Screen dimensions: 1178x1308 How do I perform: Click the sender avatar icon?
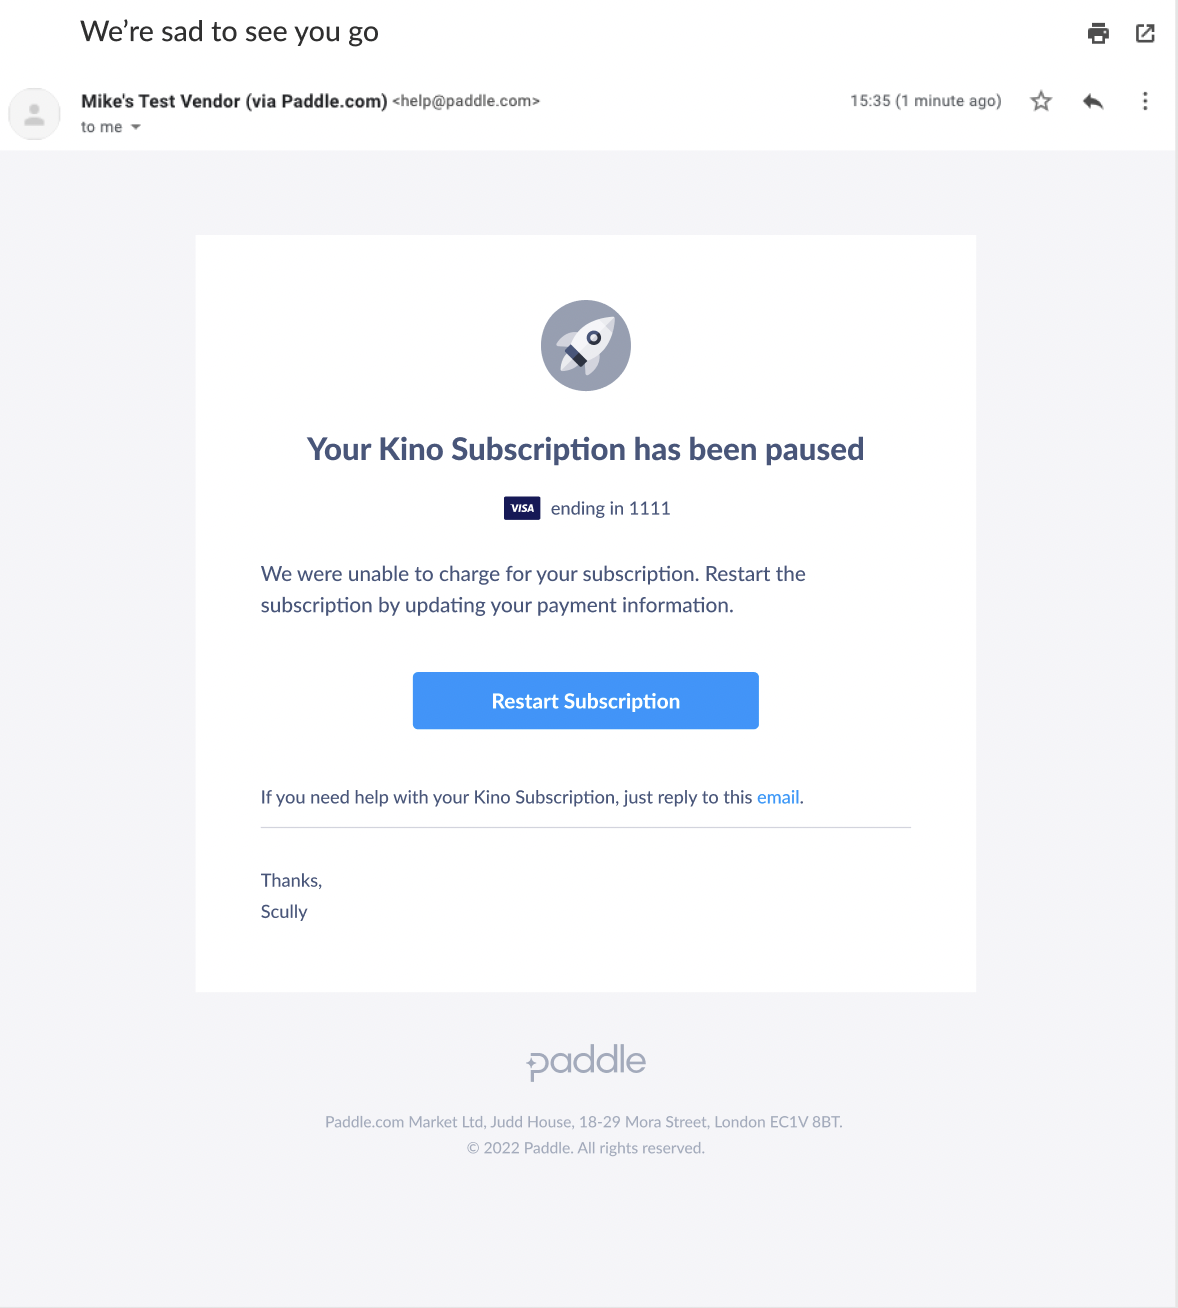pyautogui.click(x=34, y=114)
